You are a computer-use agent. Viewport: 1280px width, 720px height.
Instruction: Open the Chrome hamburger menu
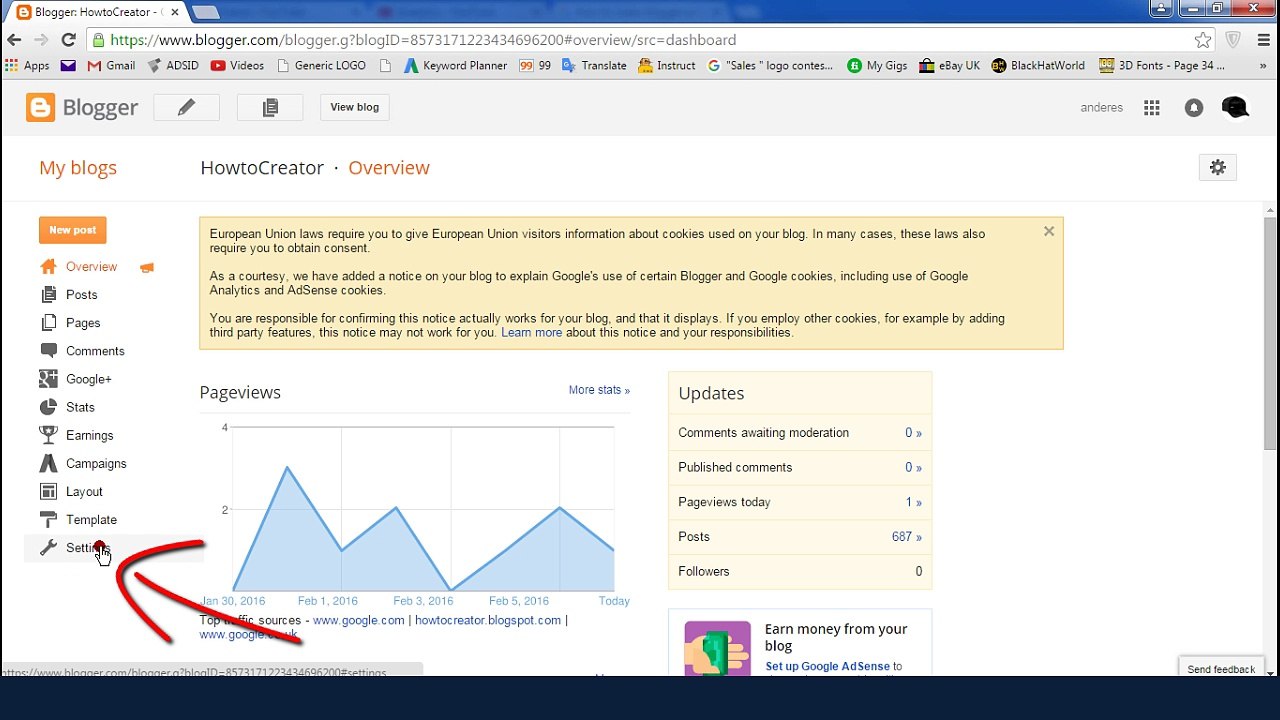(x=1262, y=40)
